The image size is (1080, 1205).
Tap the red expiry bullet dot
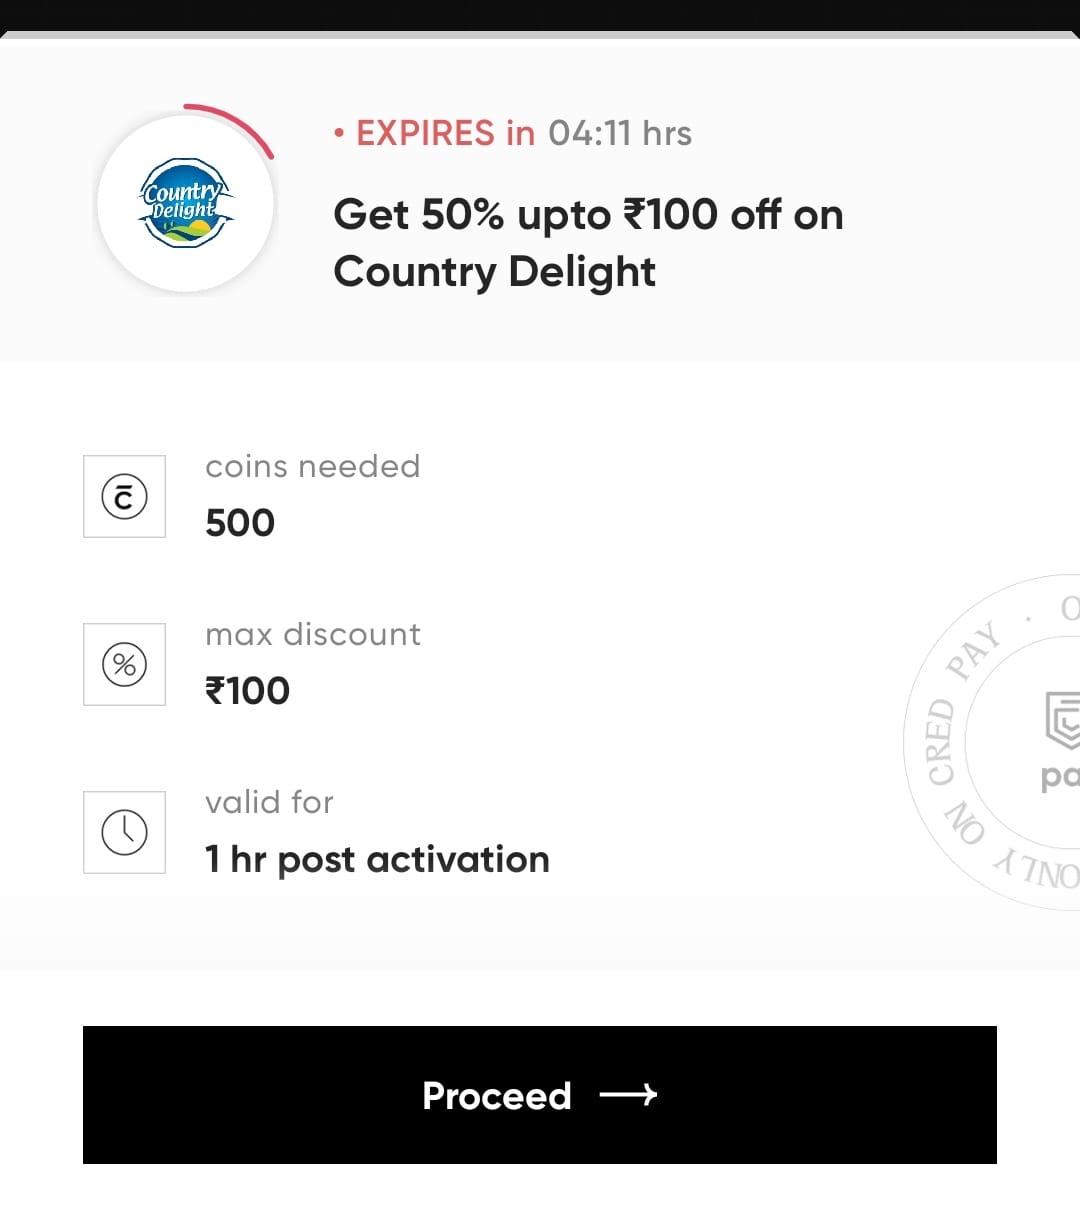click(x=340, y=133)
